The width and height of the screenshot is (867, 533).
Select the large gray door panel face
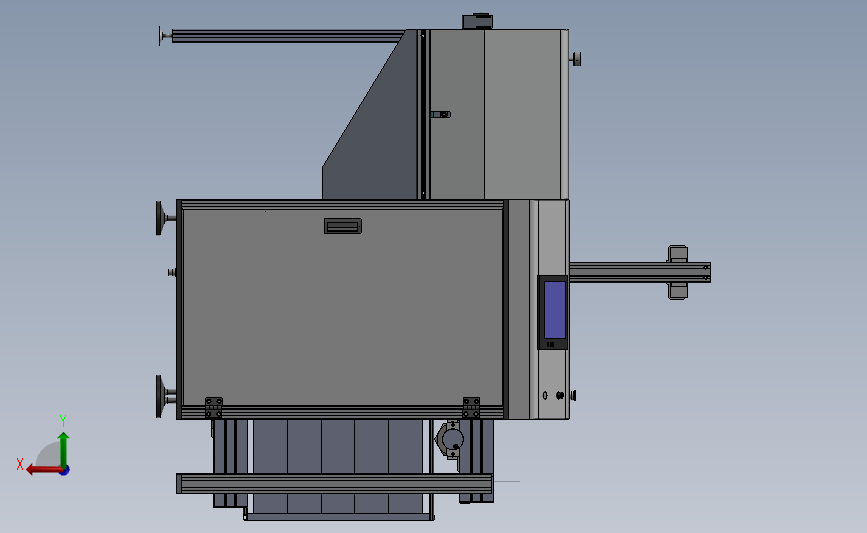coord(342,307)
